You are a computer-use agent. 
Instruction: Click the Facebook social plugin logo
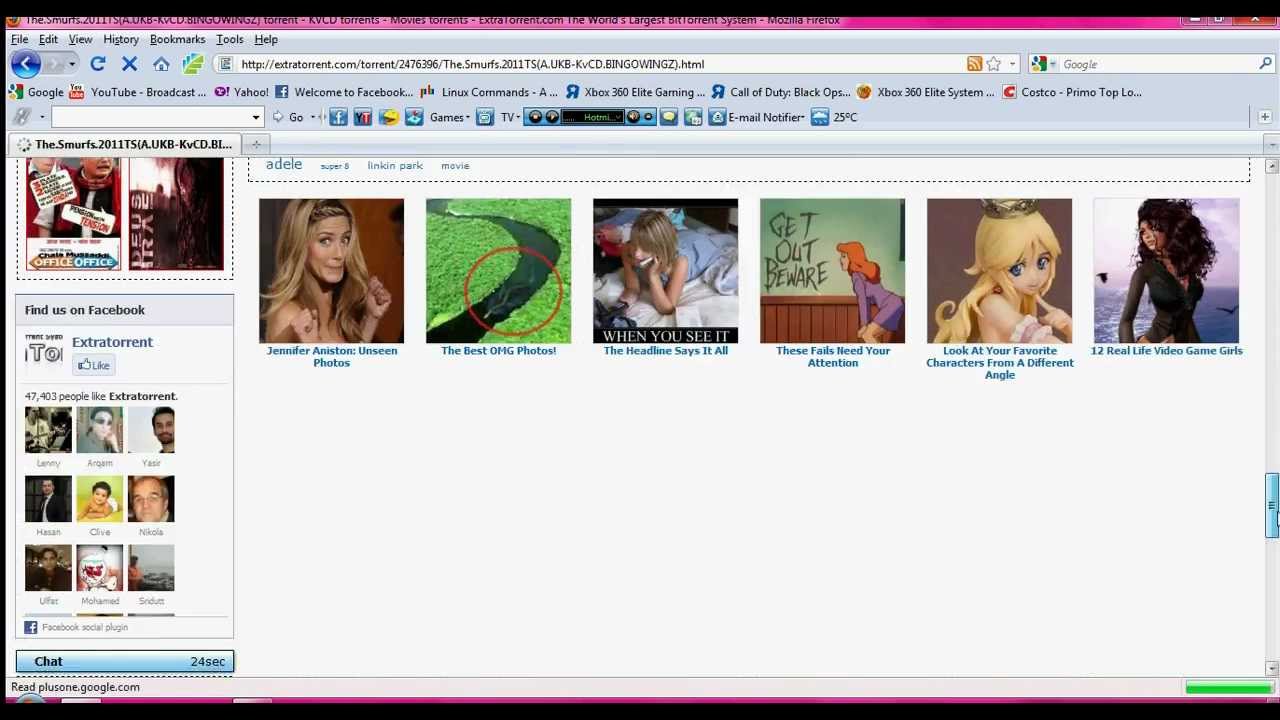pyautogui.click(x=31, y=627)
